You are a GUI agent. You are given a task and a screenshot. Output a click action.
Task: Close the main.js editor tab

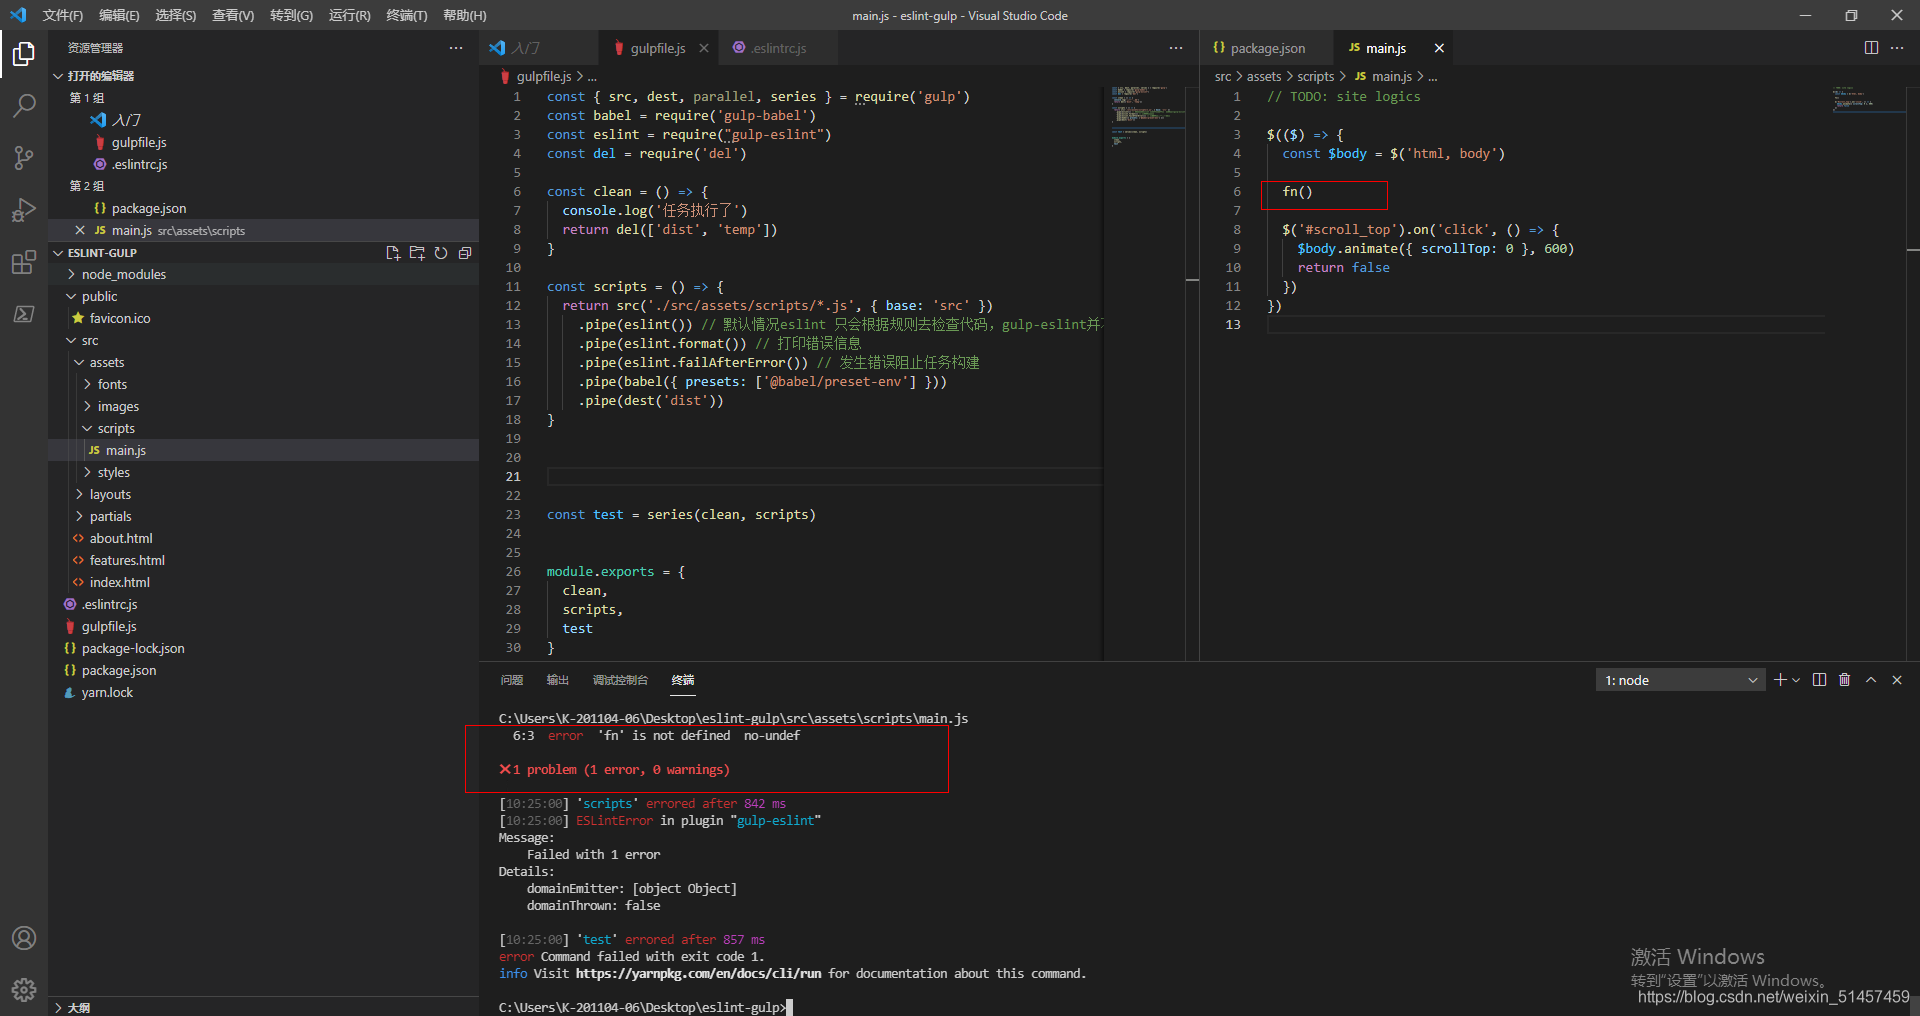click(x=1439, y=48)
